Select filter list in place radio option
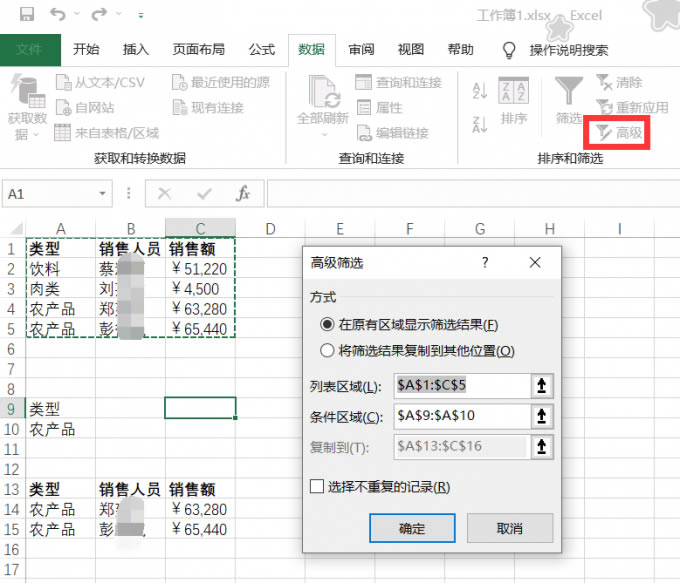Viewport: 680px width, 583px height. coord(326,325)
